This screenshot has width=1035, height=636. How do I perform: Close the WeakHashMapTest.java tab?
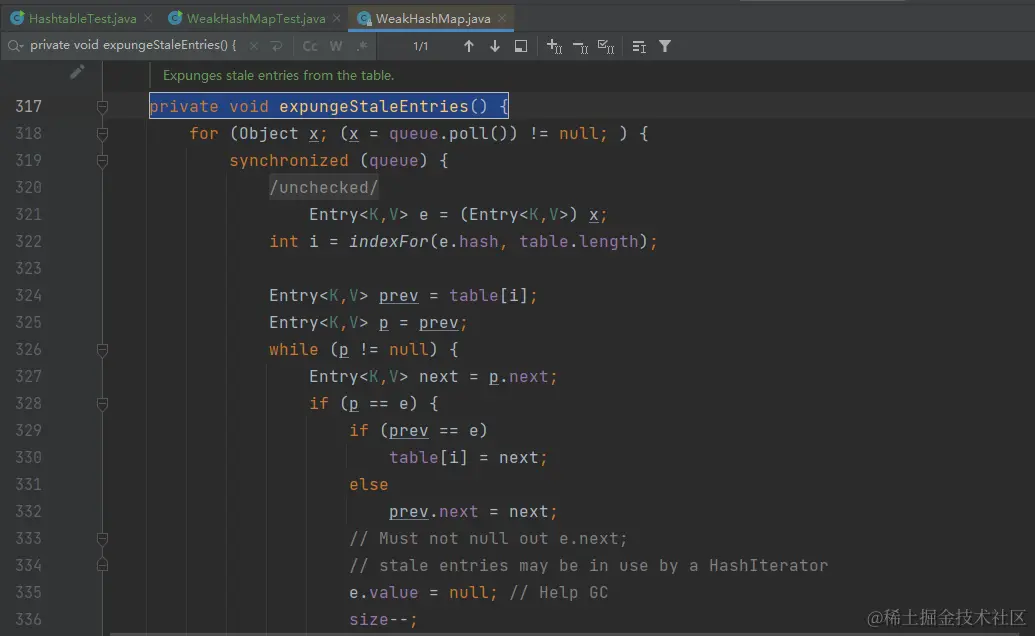click(337, 18)
